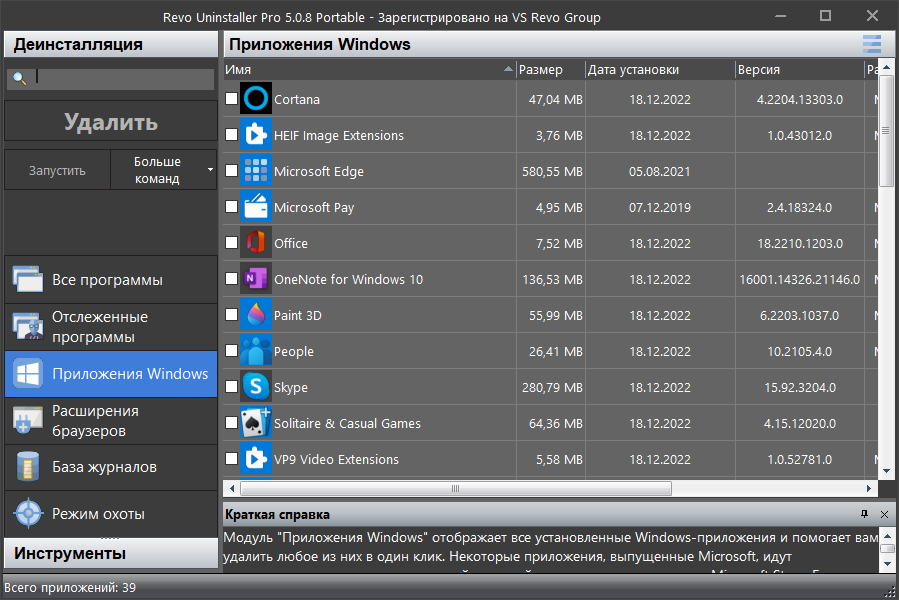Sort list by Имя column
This screenshot has width=899, height=600.
click(369, 69)
